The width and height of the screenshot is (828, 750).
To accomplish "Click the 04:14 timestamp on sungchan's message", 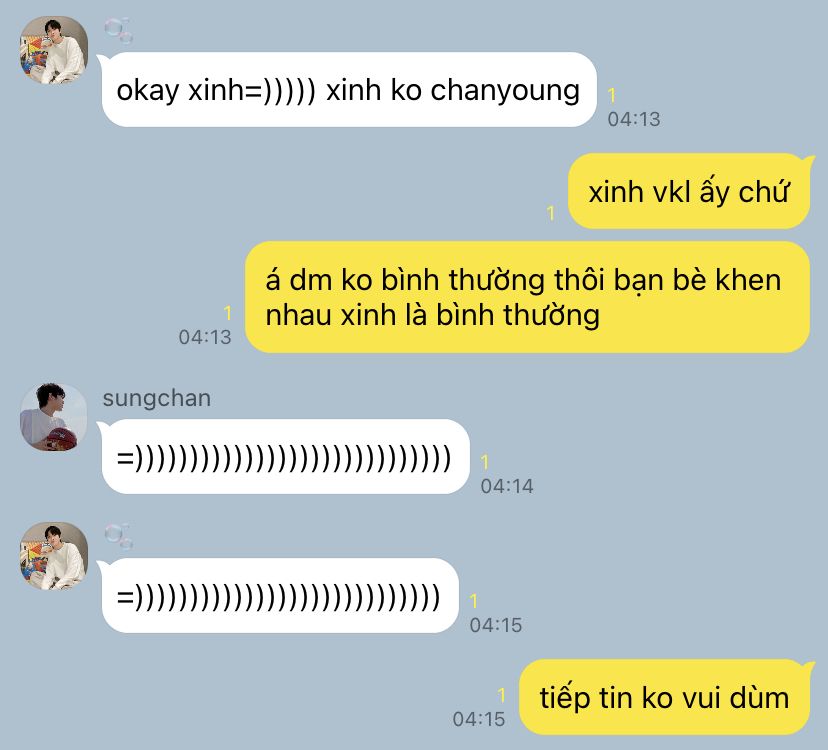I will coord(507,486).
